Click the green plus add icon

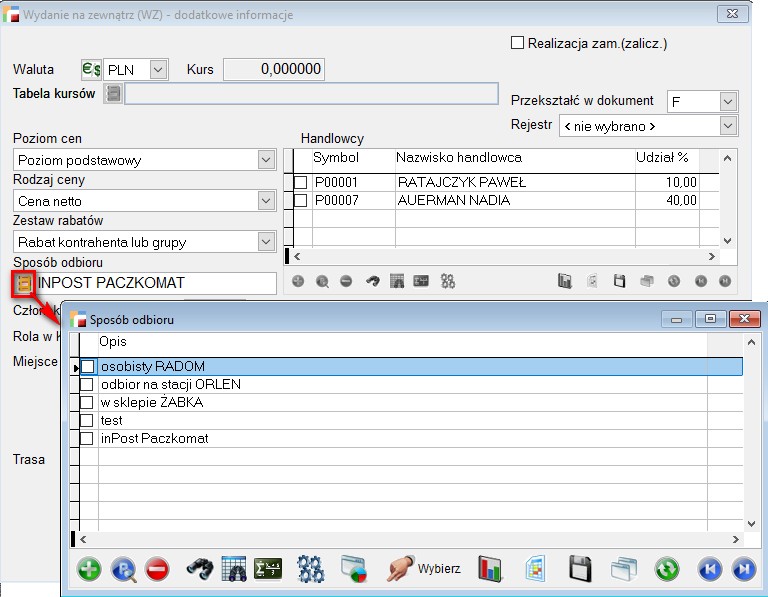tap(90, 569)
